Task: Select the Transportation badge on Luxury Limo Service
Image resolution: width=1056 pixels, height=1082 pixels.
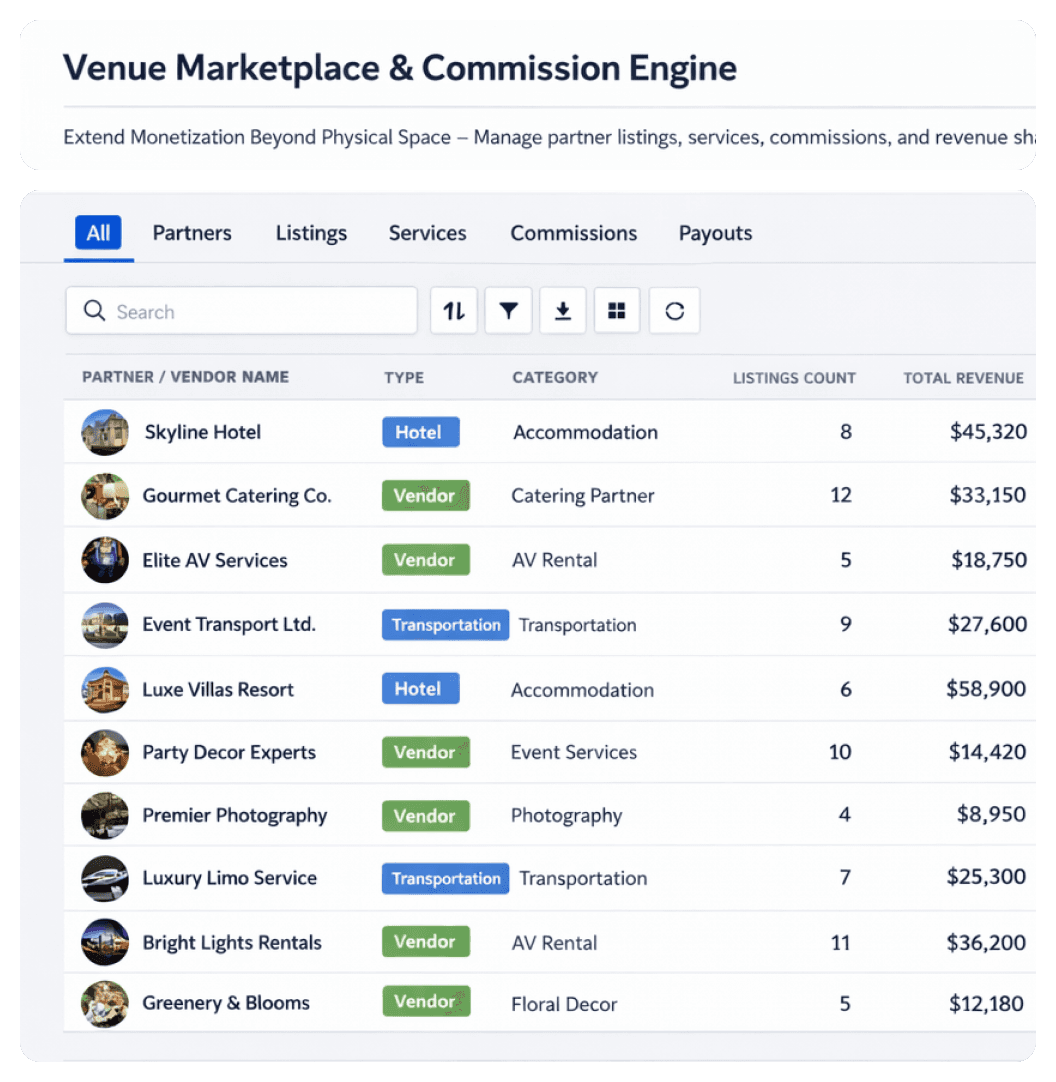Action: click(x=445, y=878)
